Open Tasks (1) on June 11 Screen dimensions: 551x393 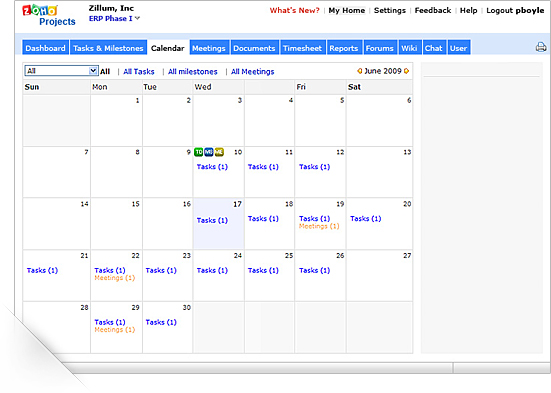(263, 167)
